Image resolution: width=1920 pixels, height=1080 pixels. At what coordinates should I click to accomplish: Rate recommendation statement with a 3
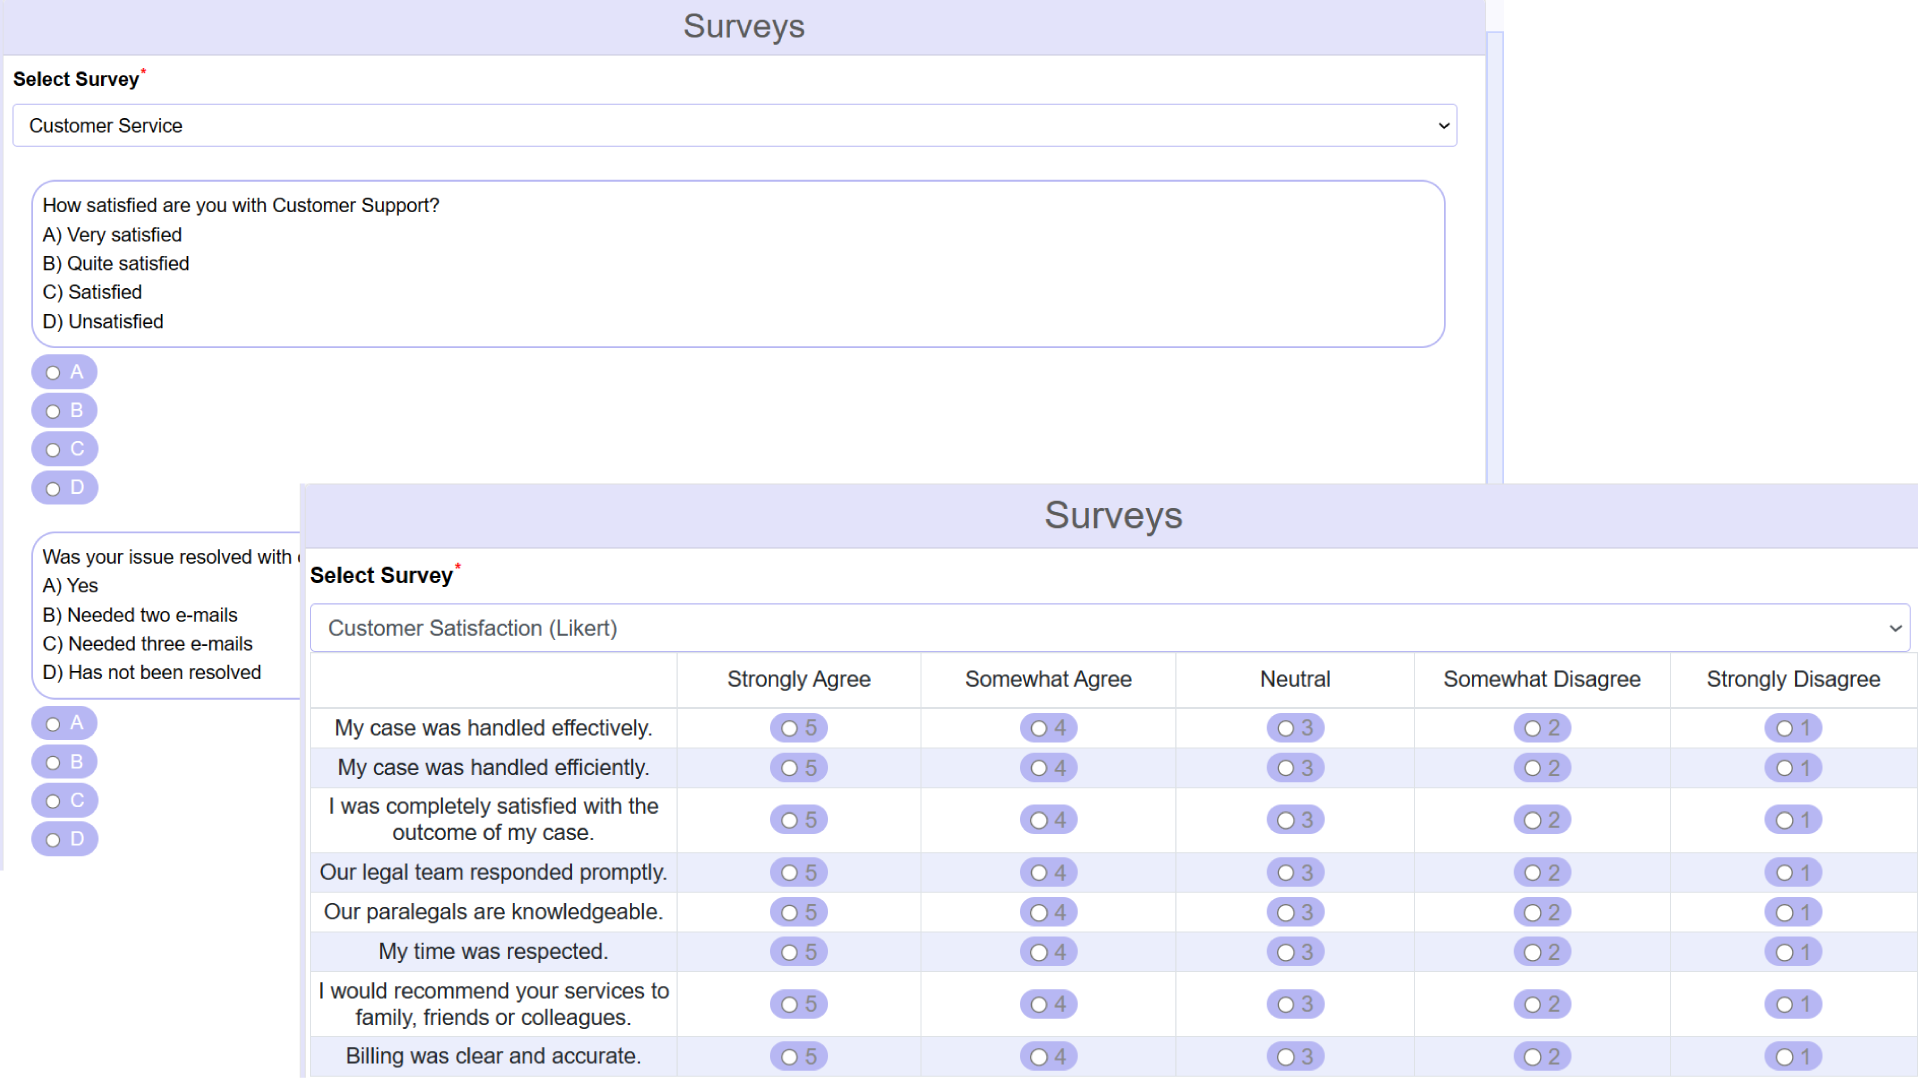(x=1295, y=1004)
